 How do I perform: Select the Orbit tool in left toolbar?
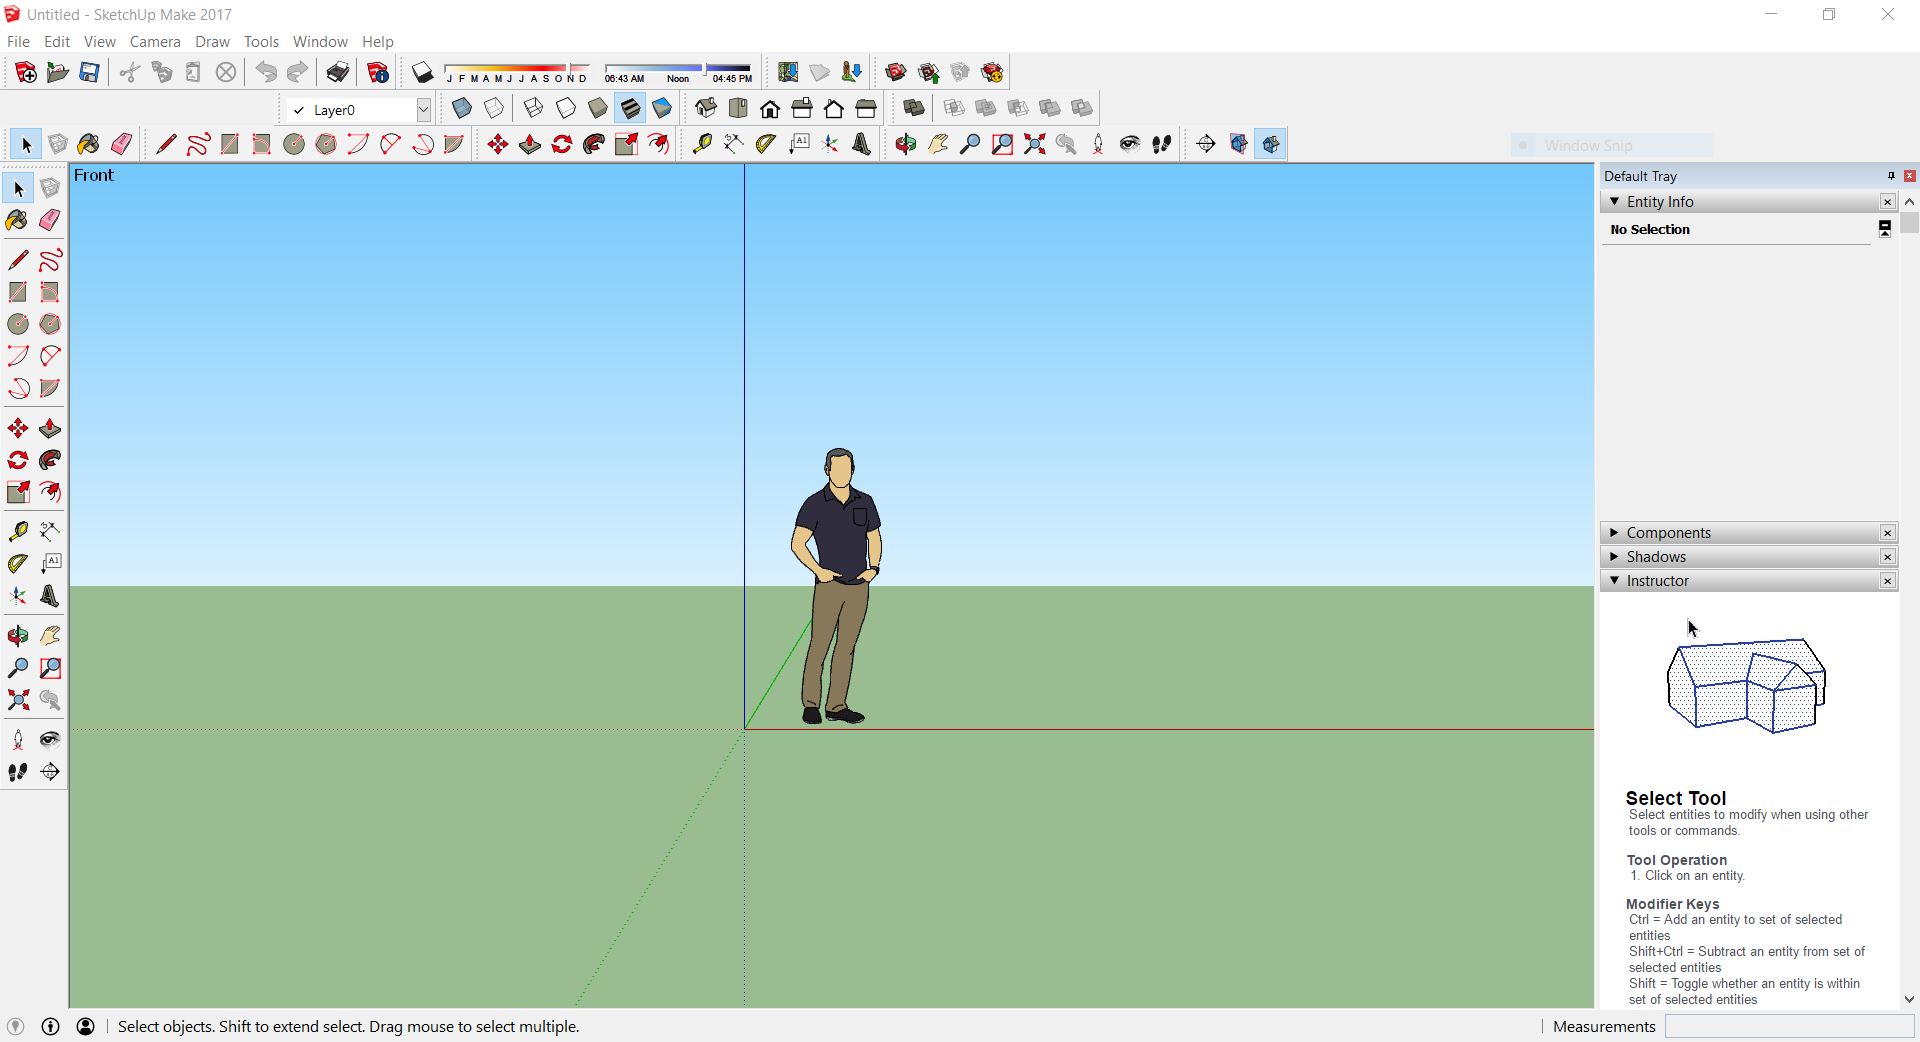pyautogui.click(x=17, y=636)
